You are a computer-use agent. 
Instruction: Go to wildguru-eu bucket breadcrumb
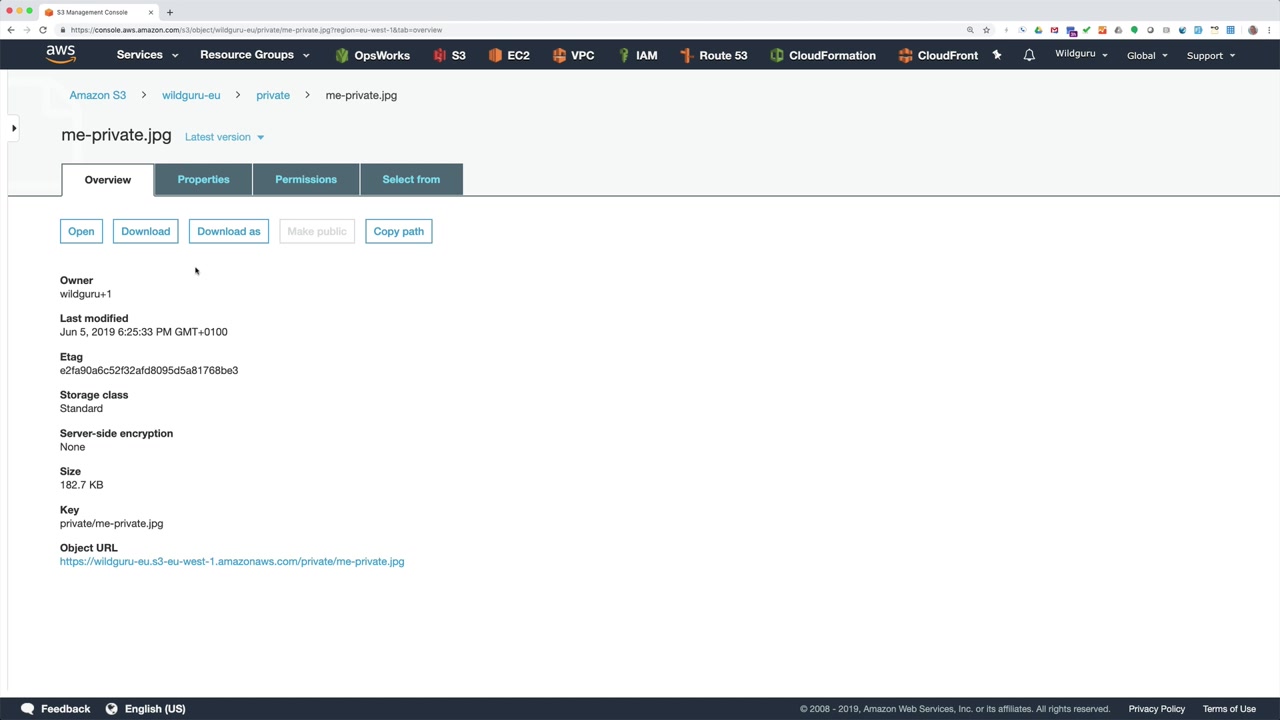(191, 95)
